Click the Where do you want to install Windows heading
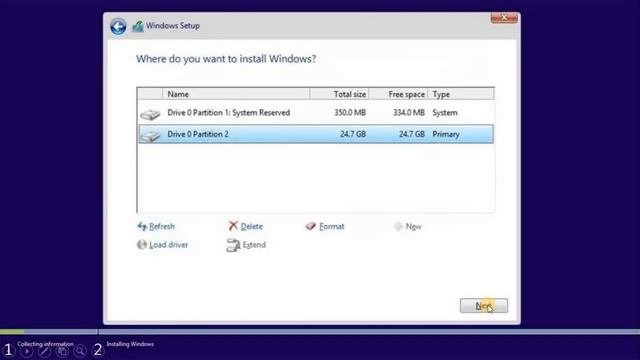The width and height of the screenshot is (640, 360). (x=226, y=59)
